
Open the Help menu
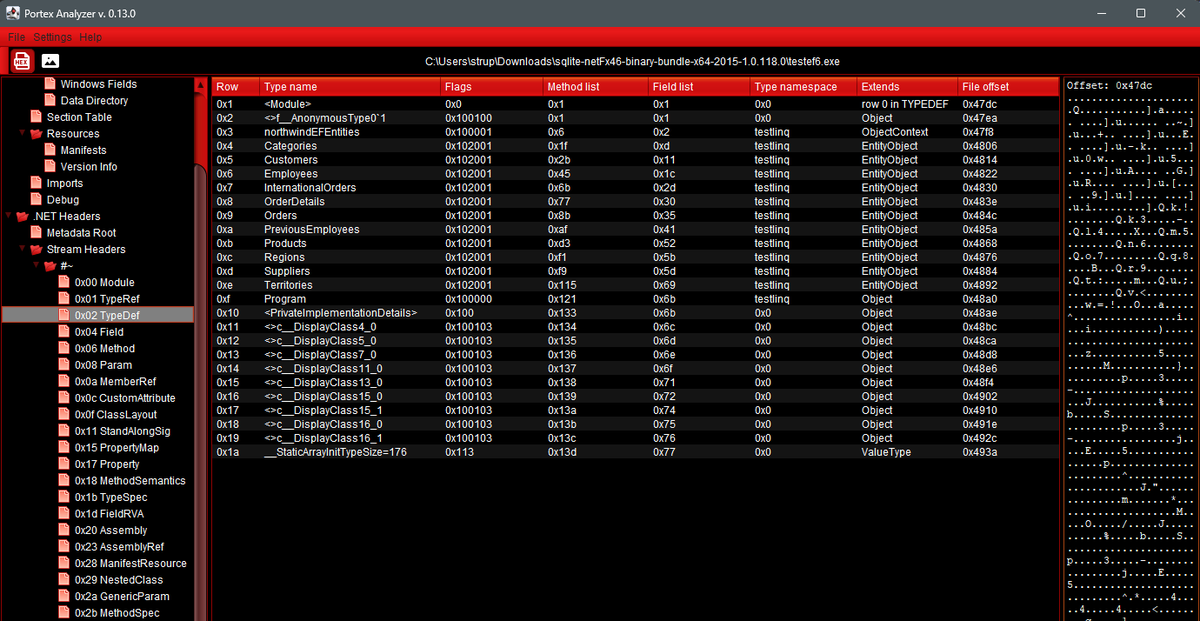(91, 37)
